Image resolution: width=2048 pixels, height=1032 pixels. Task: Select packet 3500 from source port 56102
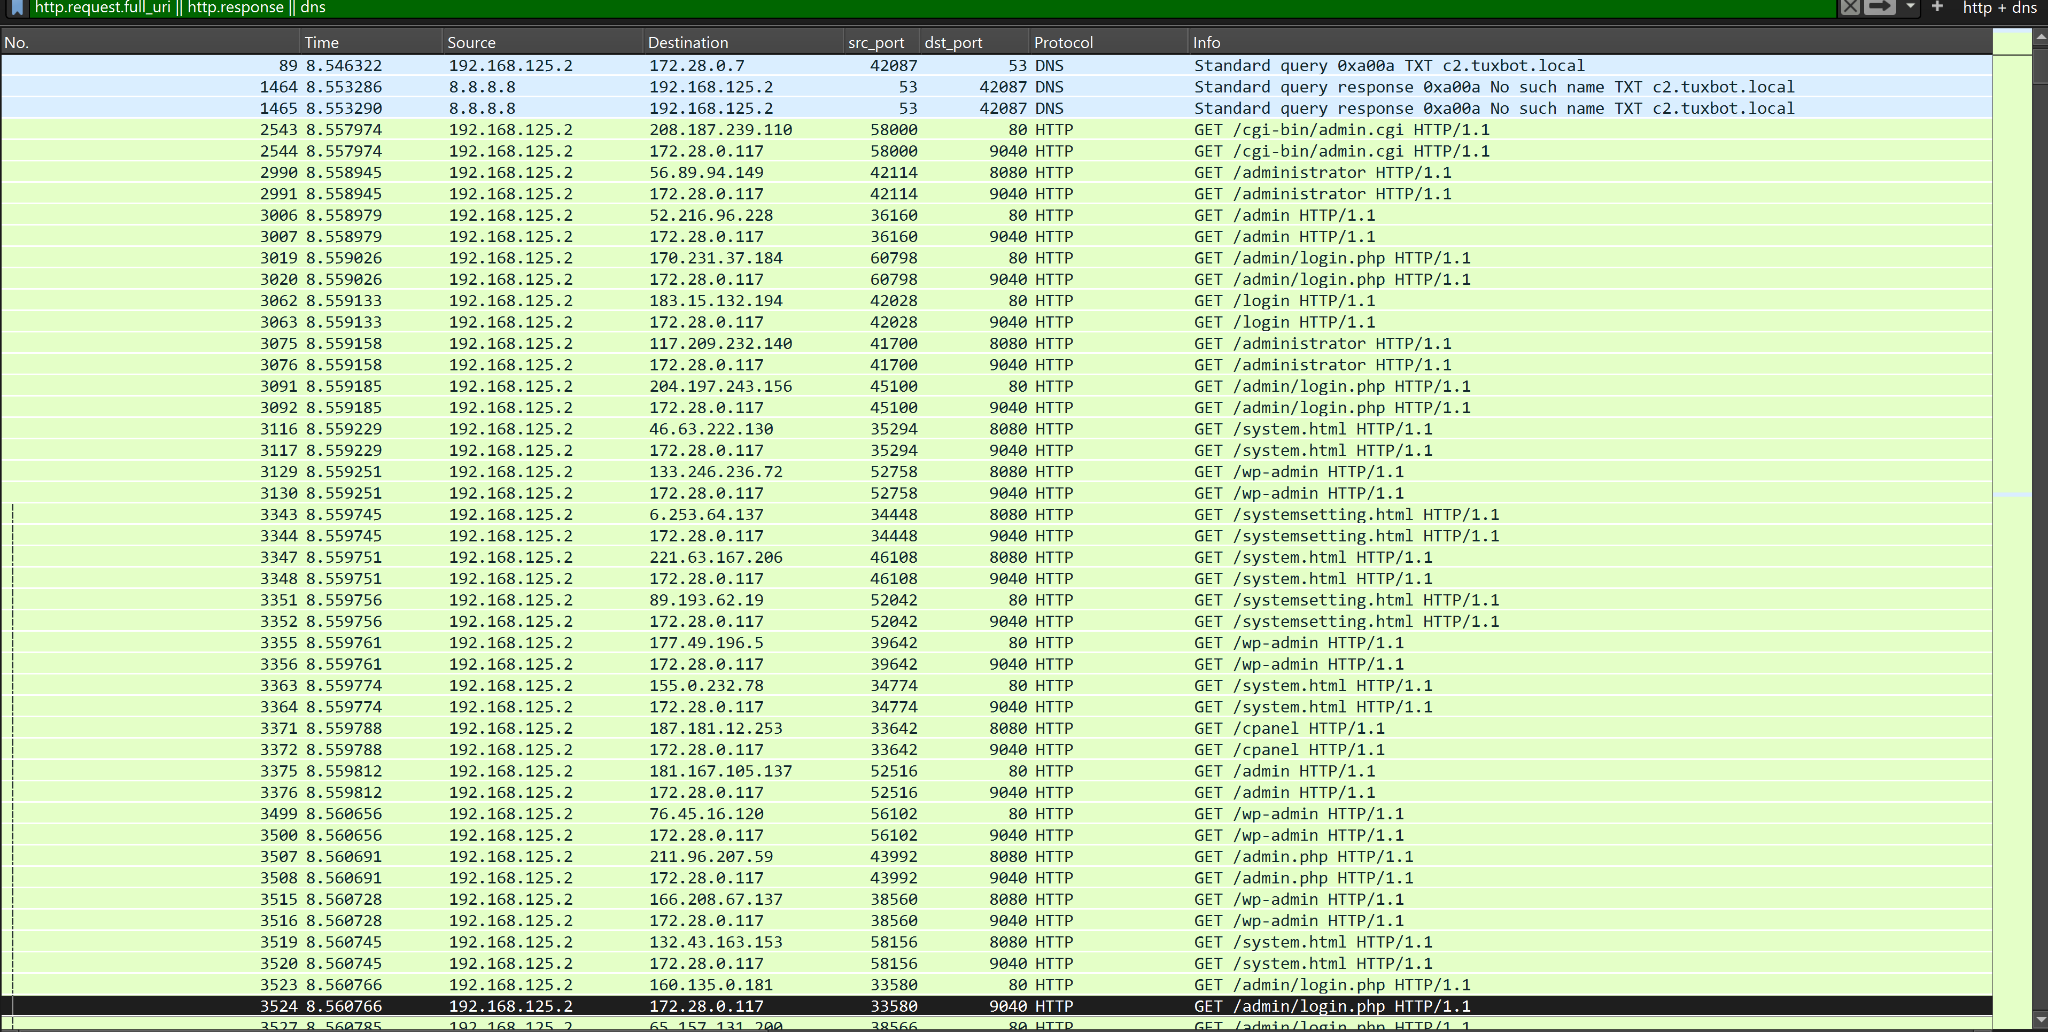(x=996, y=835)
